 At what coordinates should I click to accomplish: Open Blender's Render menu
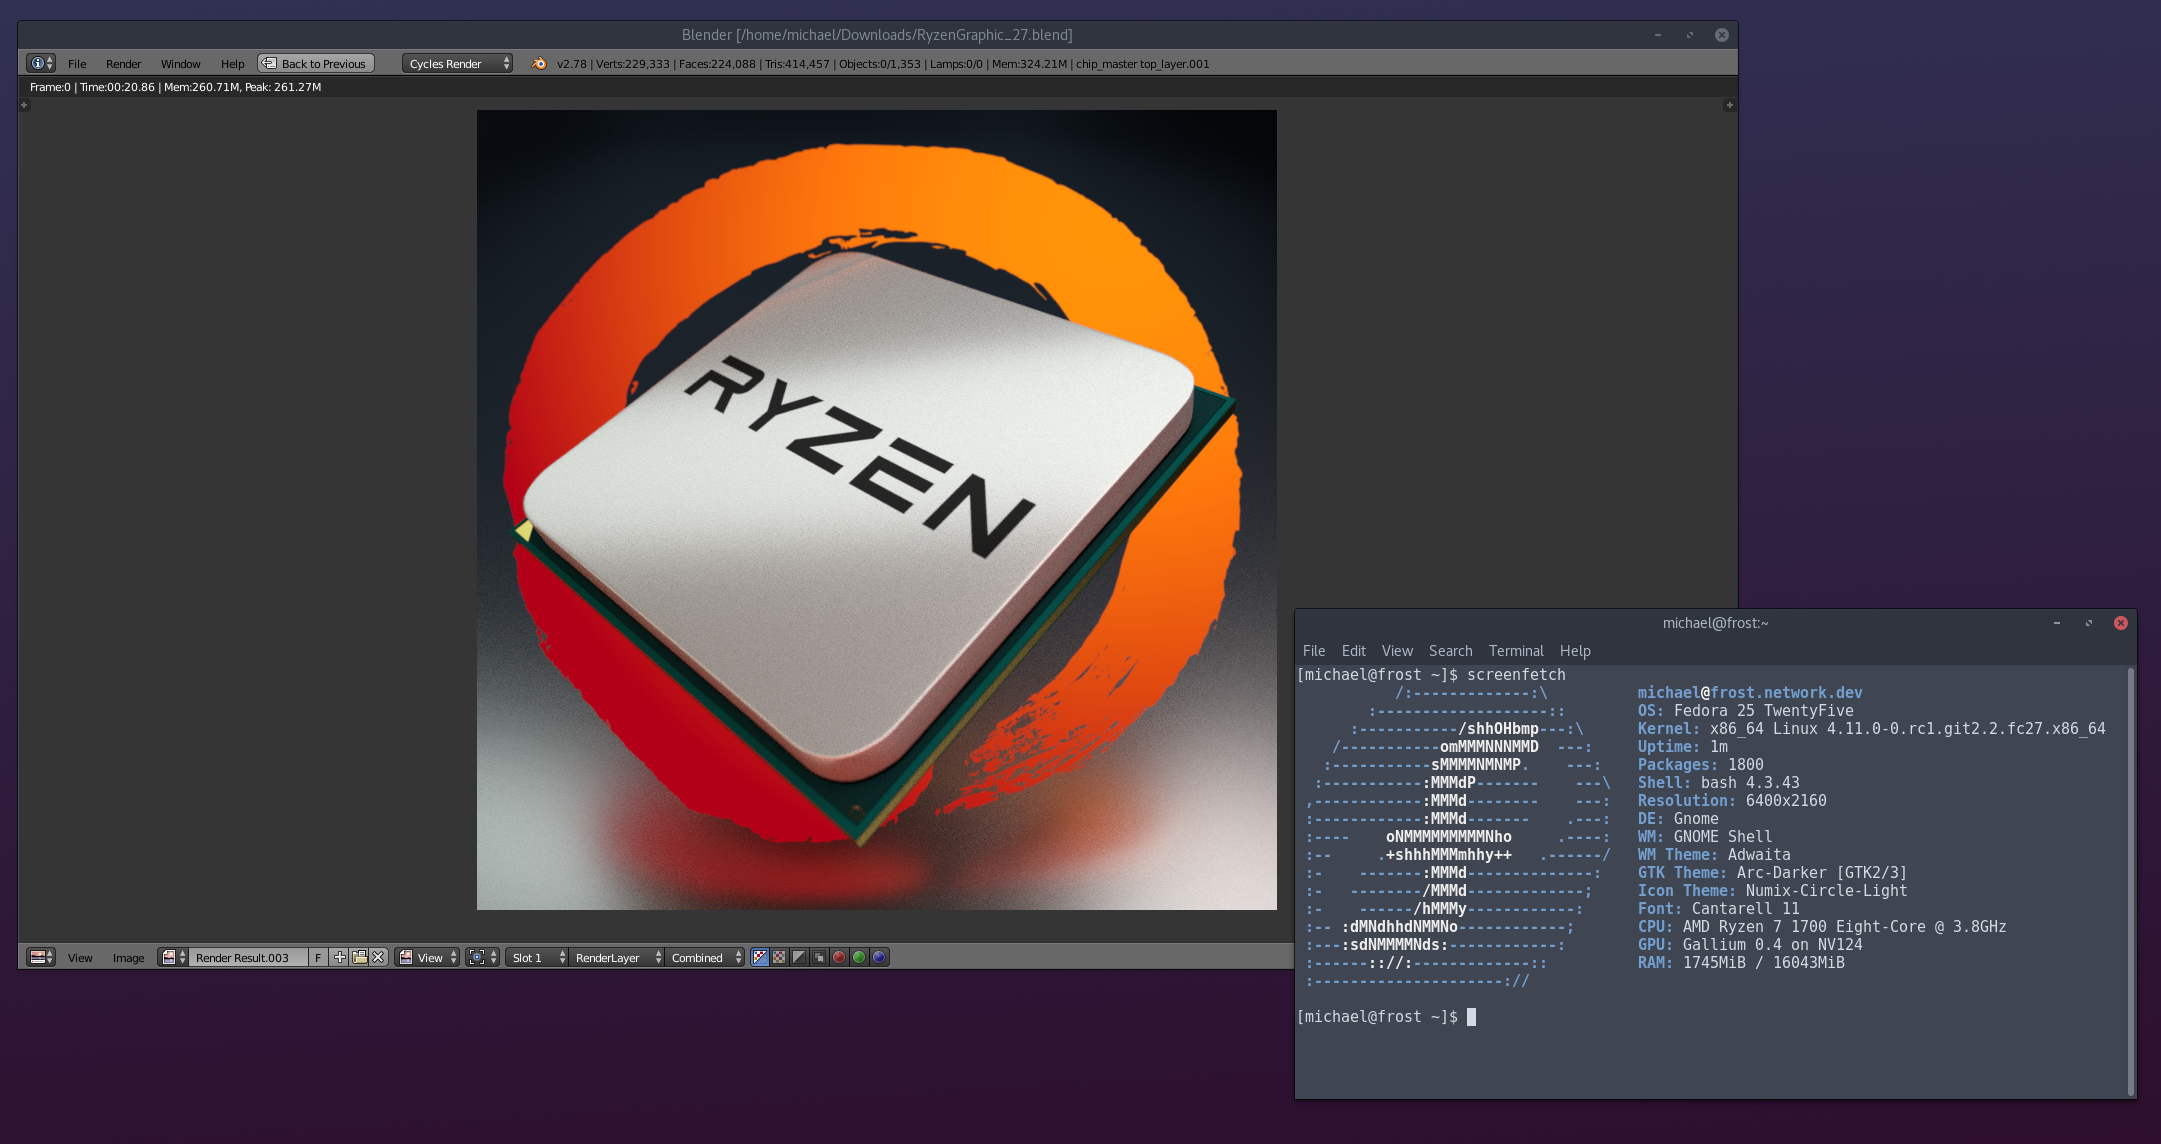tap(123, 63)
